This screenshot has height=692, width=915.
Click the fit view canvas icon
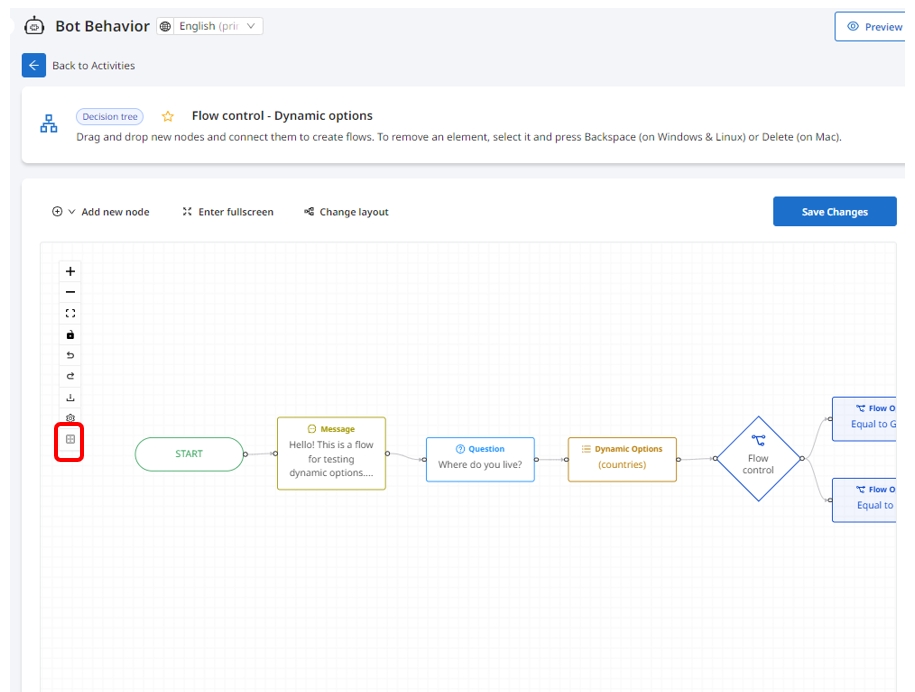(x=70, y=313)
